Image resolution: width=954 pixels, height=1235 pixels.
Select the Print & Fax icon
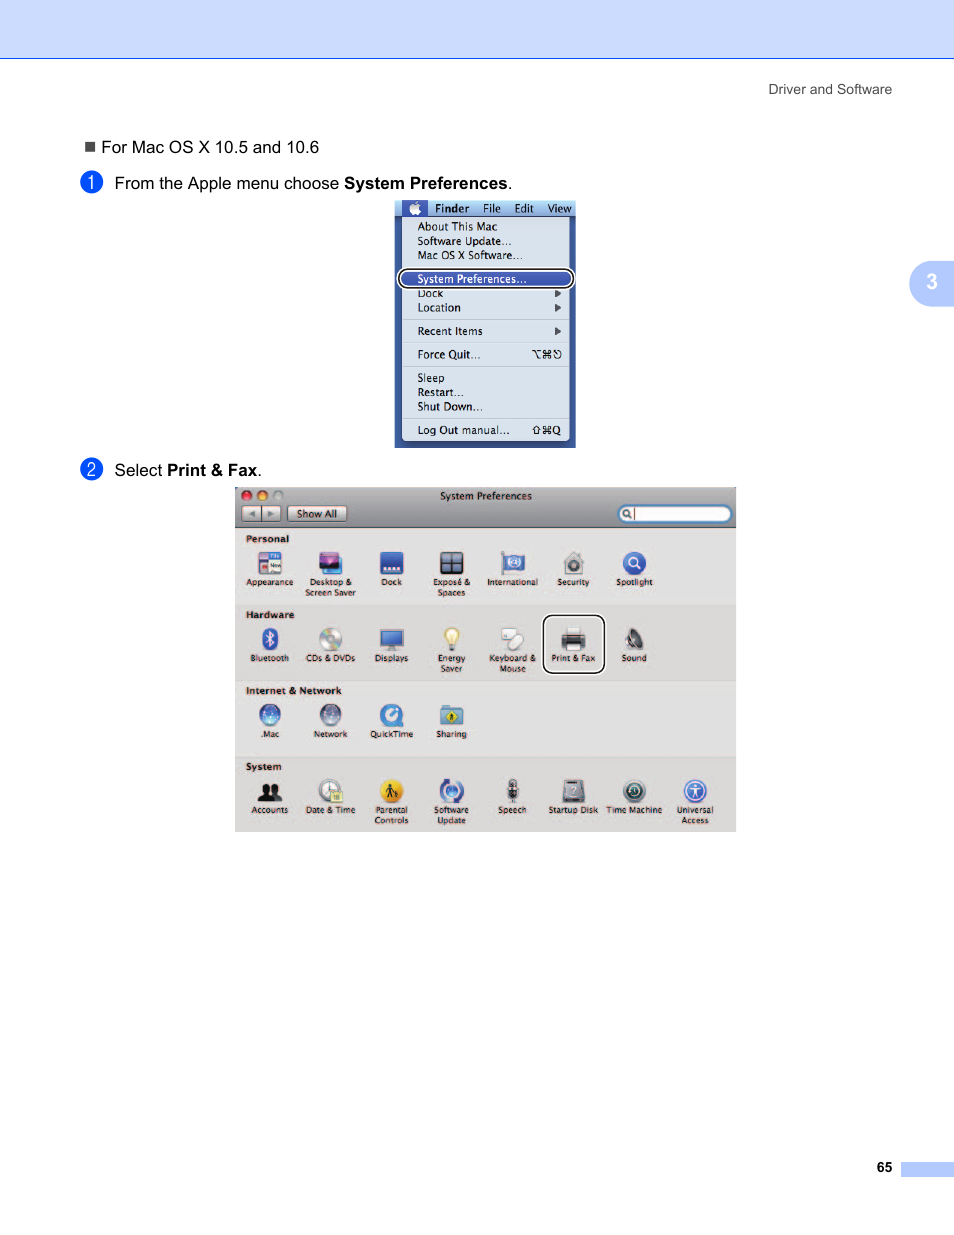point(573,645)
